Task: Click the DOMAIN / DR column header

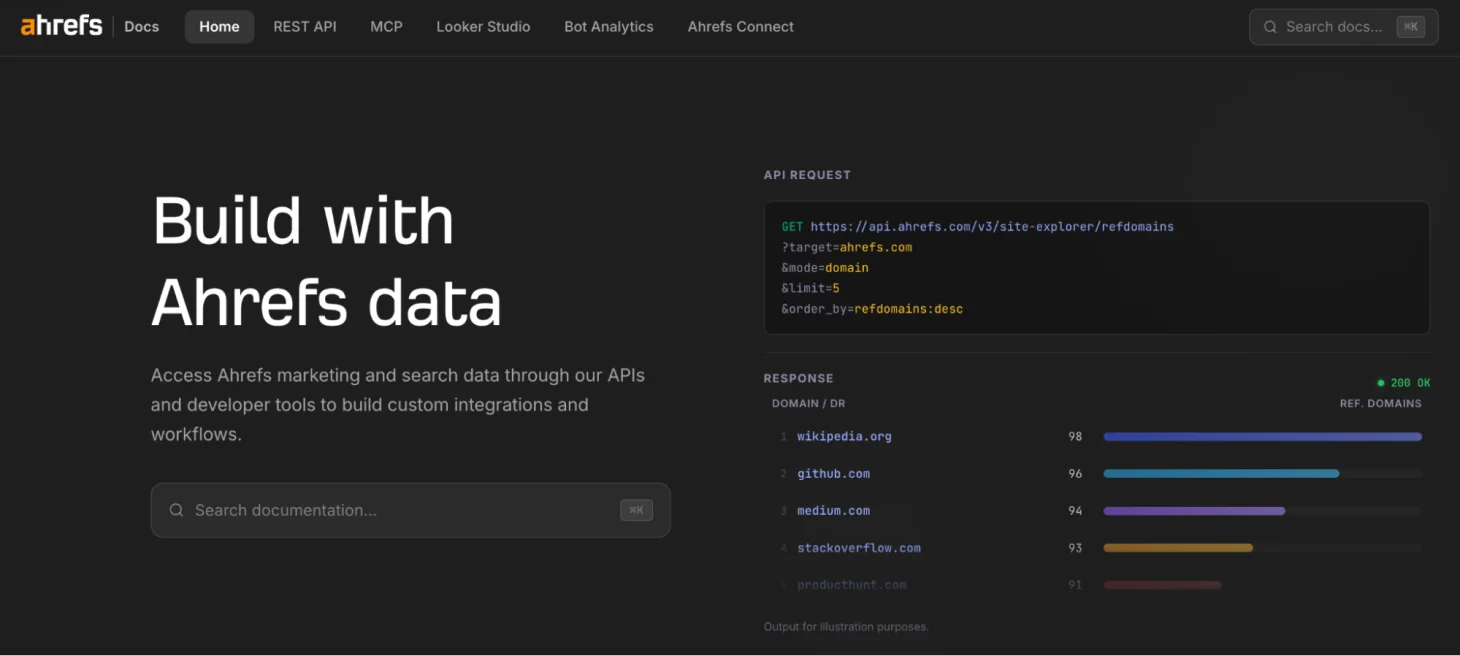Action: 808,403
